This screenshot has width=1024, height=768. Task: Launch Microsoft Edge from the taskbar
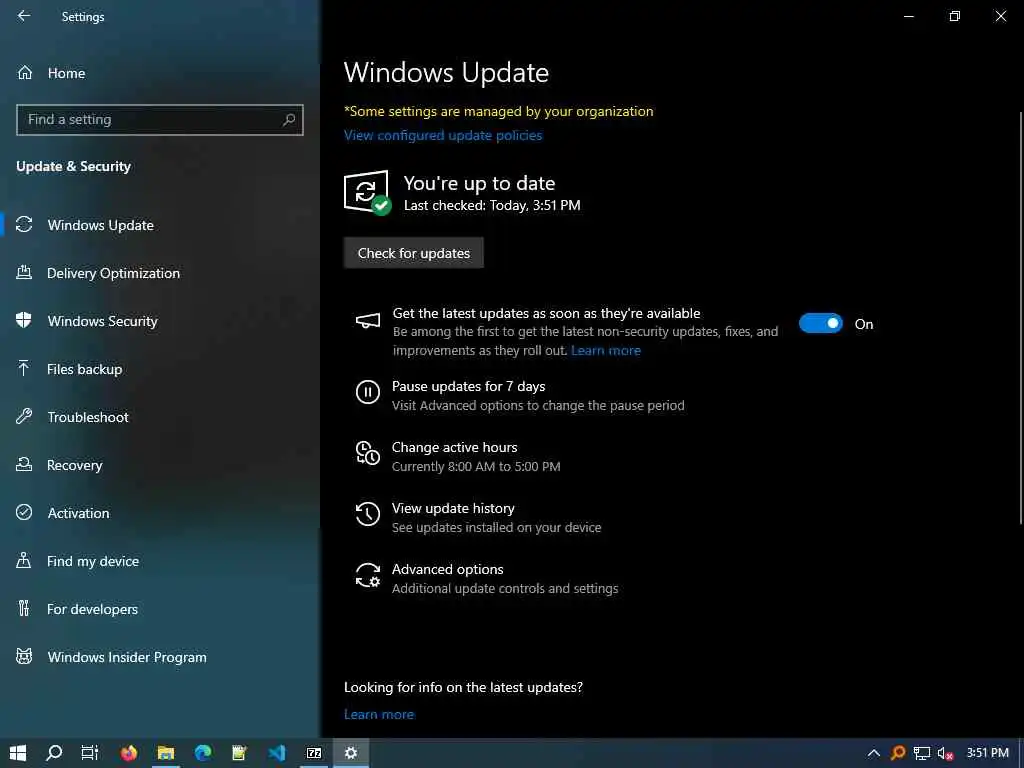203,753
